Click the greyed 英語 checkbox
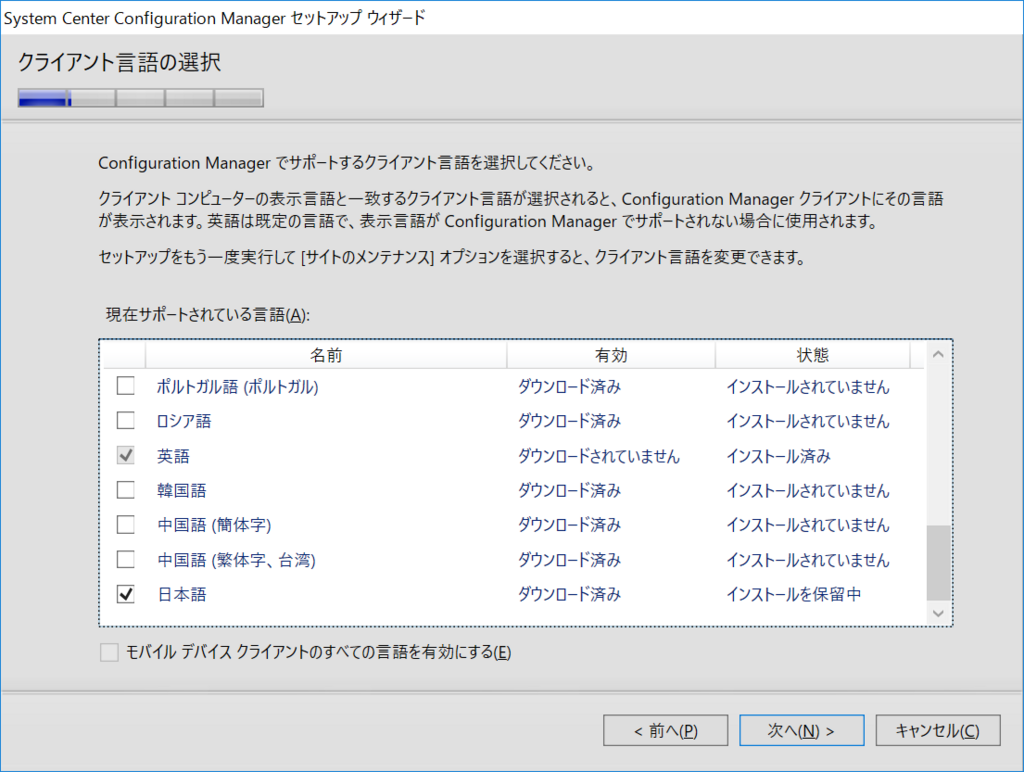 pos(125,455)
